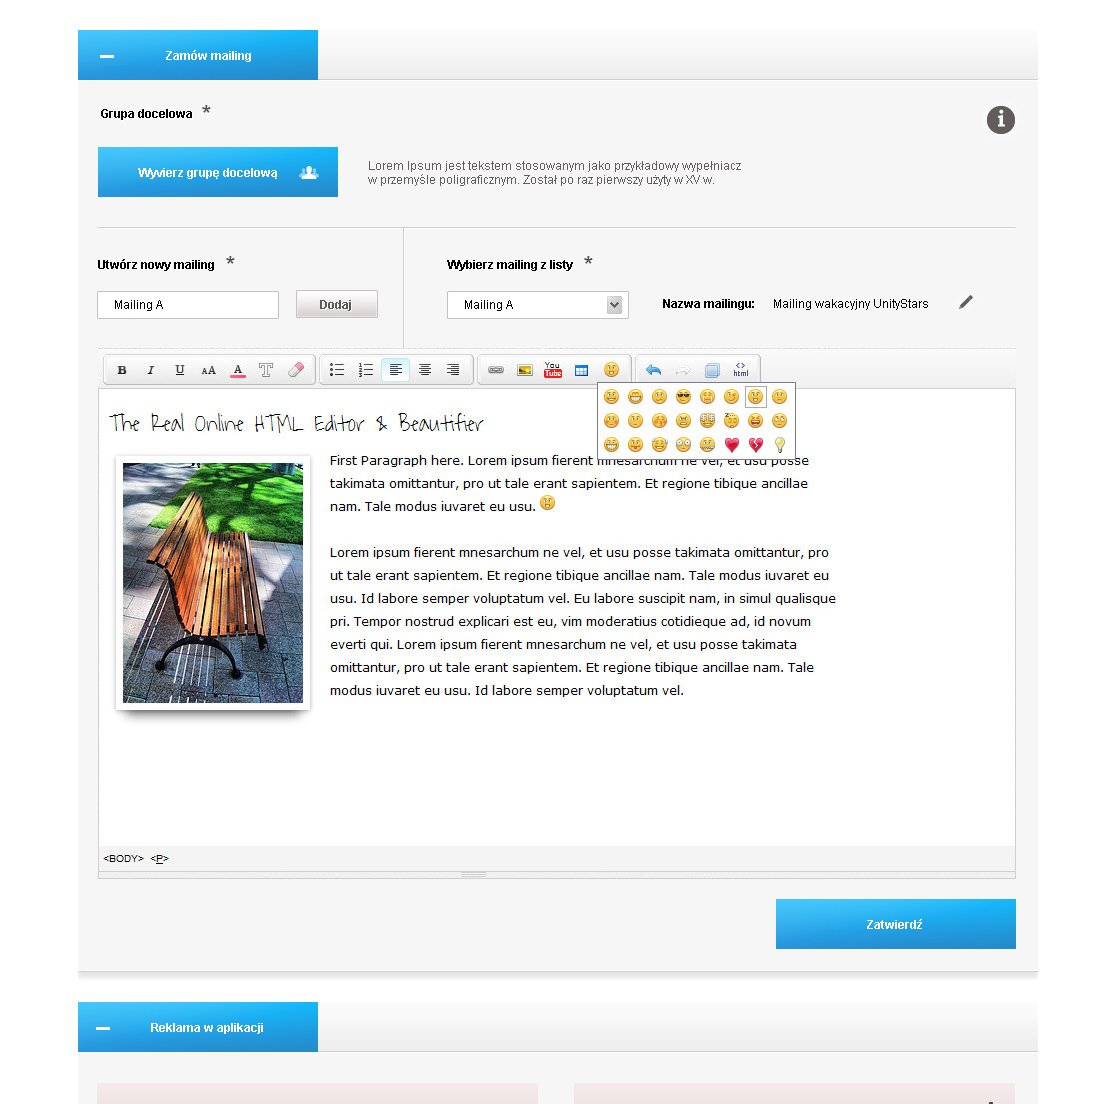Open the font family (T) tool
The height and width of the screenshot is (1104, 1100).
pyautogui.click(x=266, y=370)
